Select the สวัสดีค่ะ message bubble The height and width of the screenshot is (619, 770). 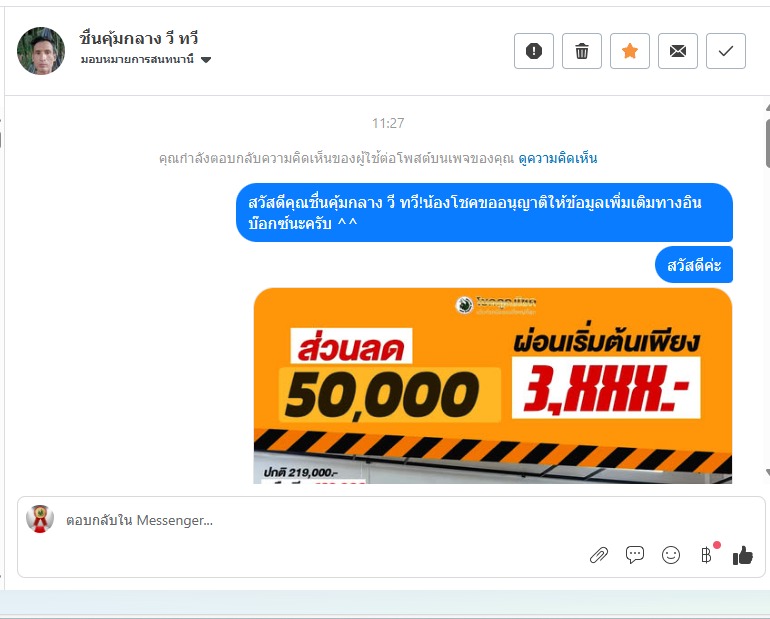click(693, 265)
